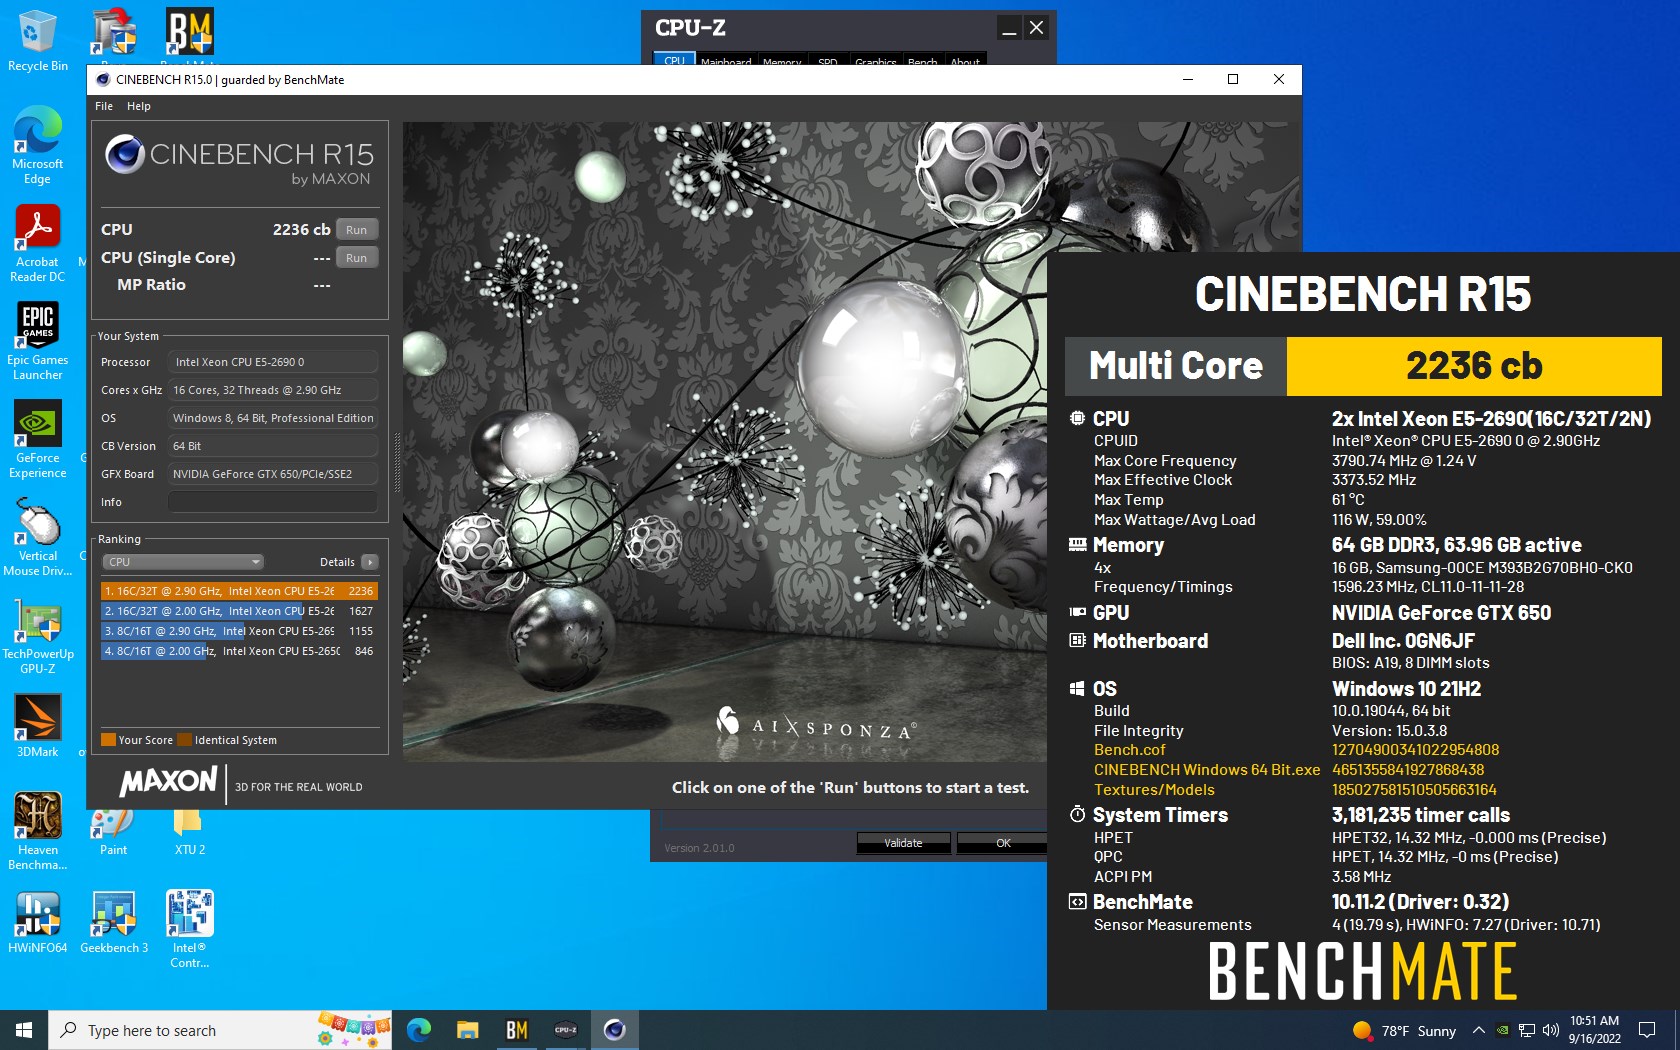
Task: Select ranking entry scoring 2236
Action: [x=239, y=591]
